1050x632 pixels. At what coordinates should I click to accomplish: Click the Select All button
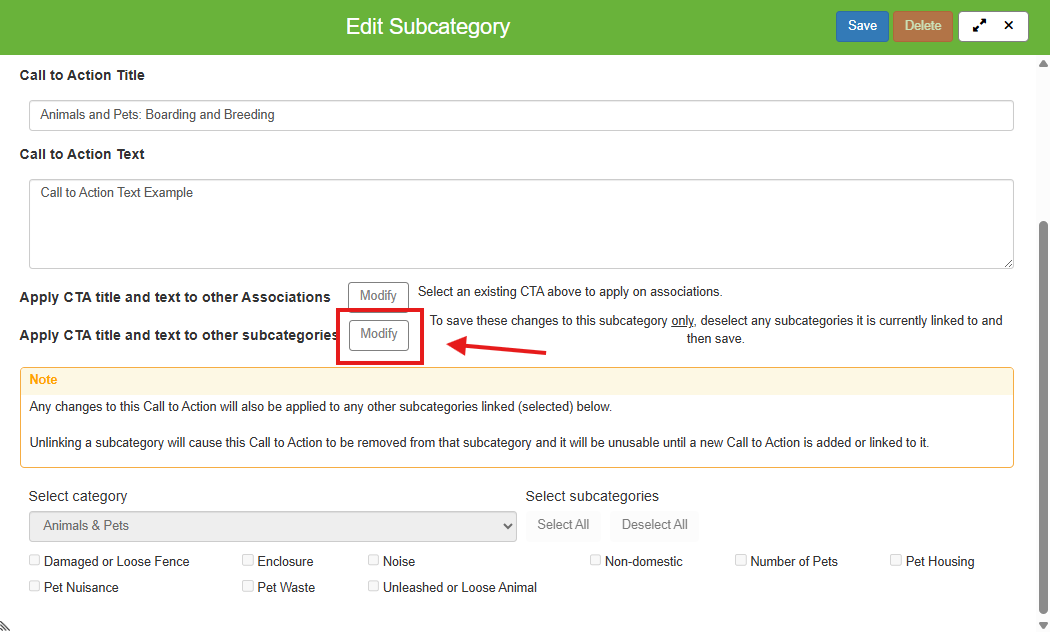tap(563, 525)
